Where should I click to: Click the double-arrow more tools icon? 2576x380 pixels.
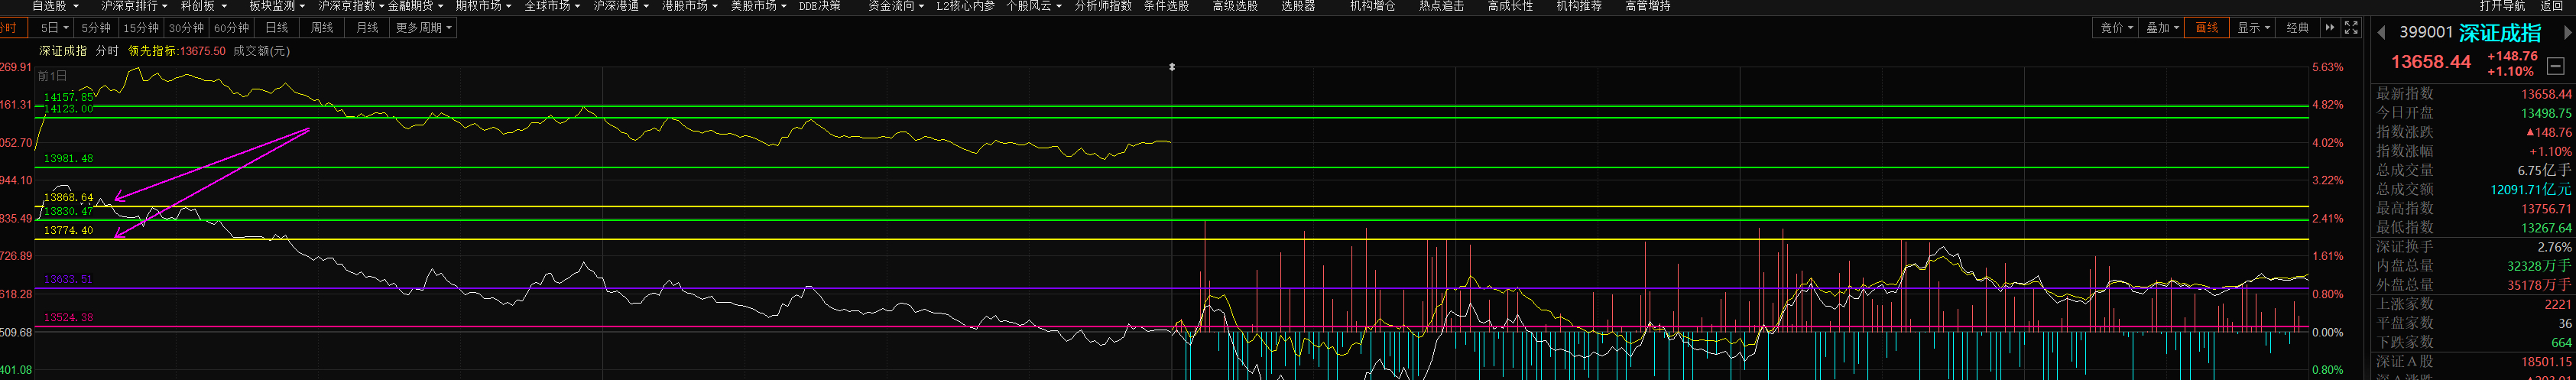point(2330,28)
